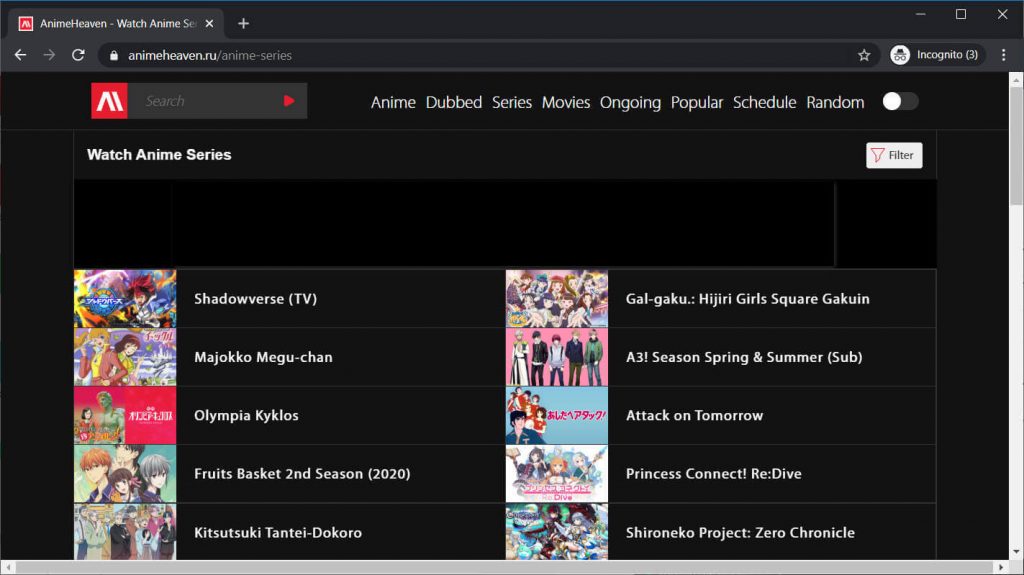Click the Shadowverse thumbnail
The height and width of the screenshot is (575, 1024).
pos(125,299)
